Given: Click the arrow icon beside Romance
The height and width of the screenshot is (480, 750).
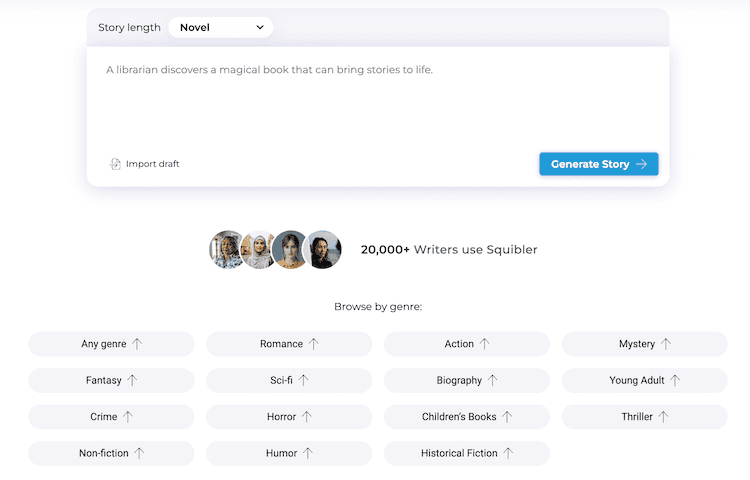Looking at the screenshot, I should (x=313, y=344).
